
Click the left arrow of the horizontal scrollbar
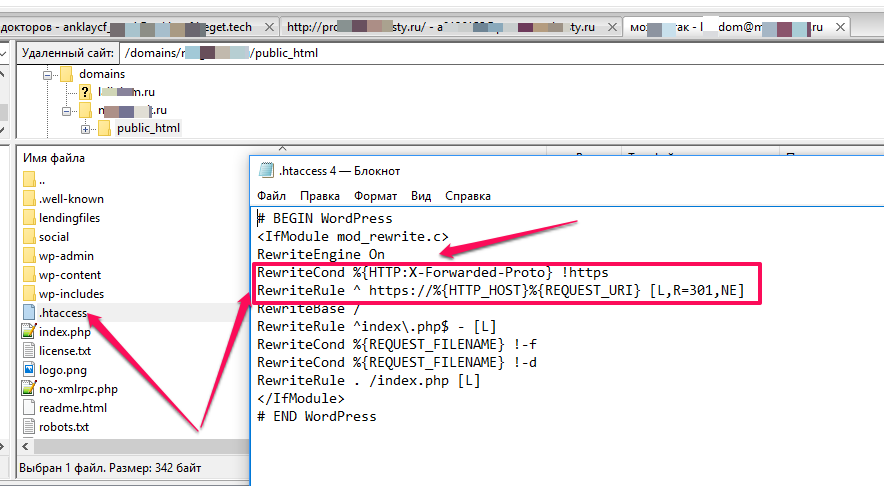click(26, 446)
